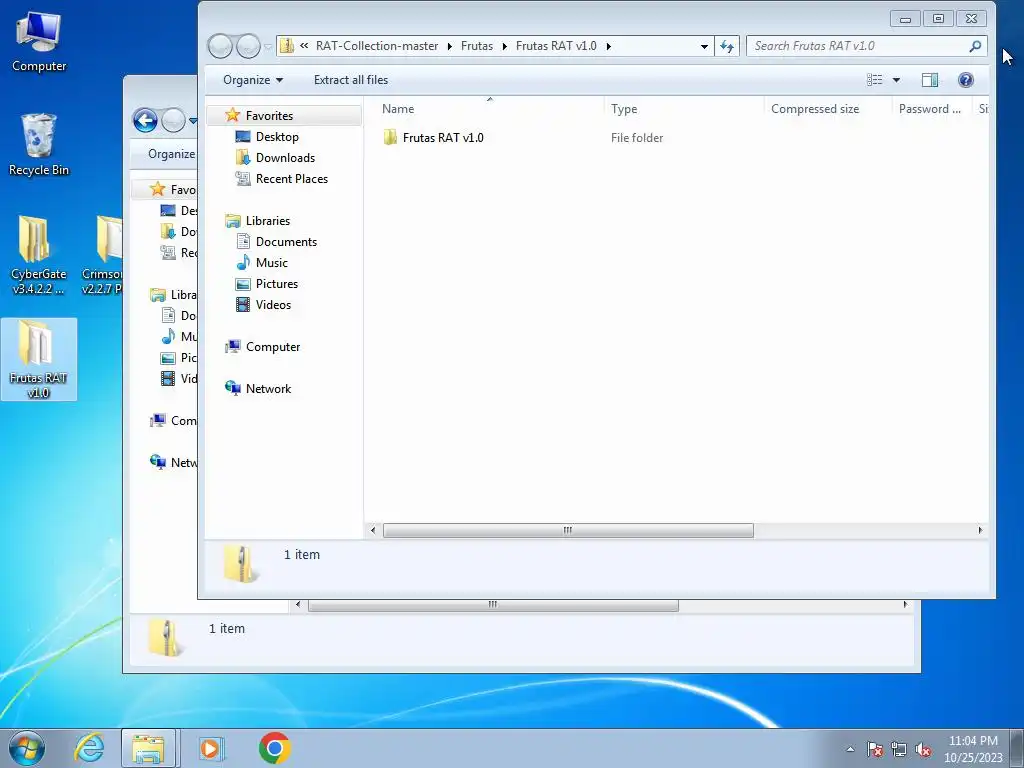Click the Start button on taskbar
1024x768 pixels.
tap(27, 748)
